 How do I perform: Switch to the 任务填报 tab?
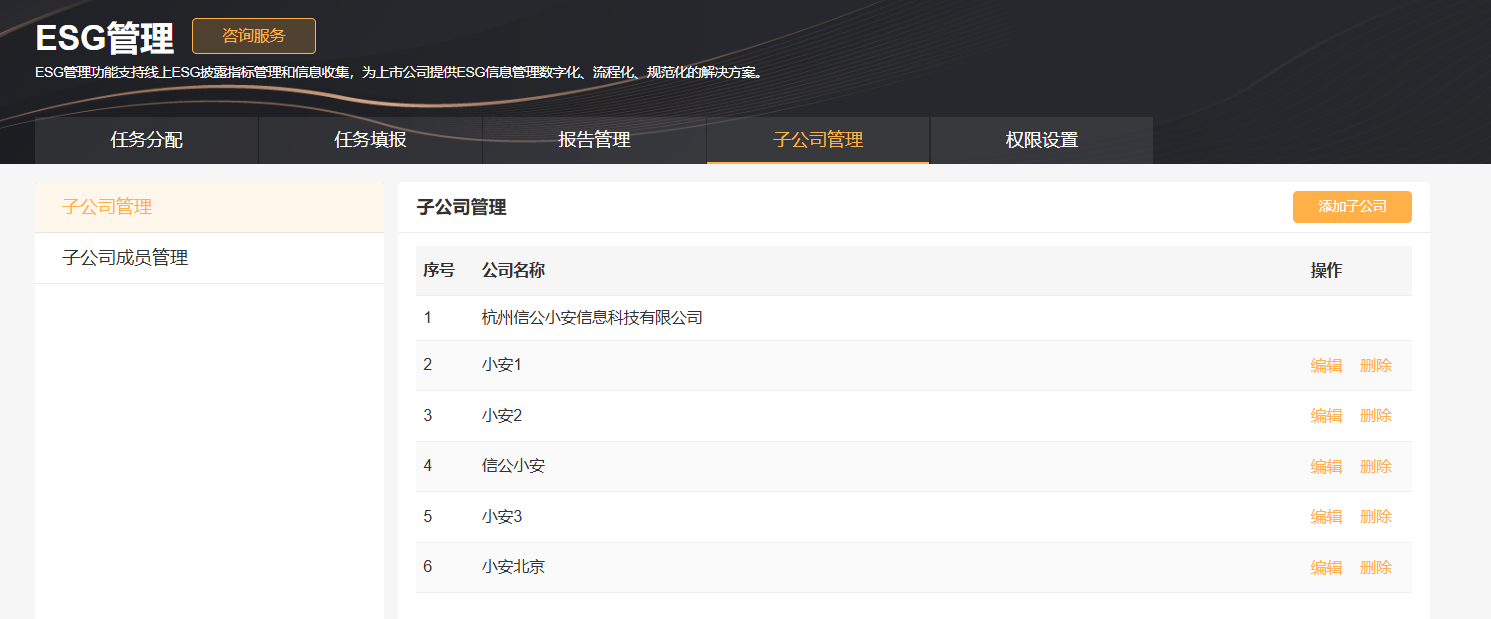pos(370,140)
